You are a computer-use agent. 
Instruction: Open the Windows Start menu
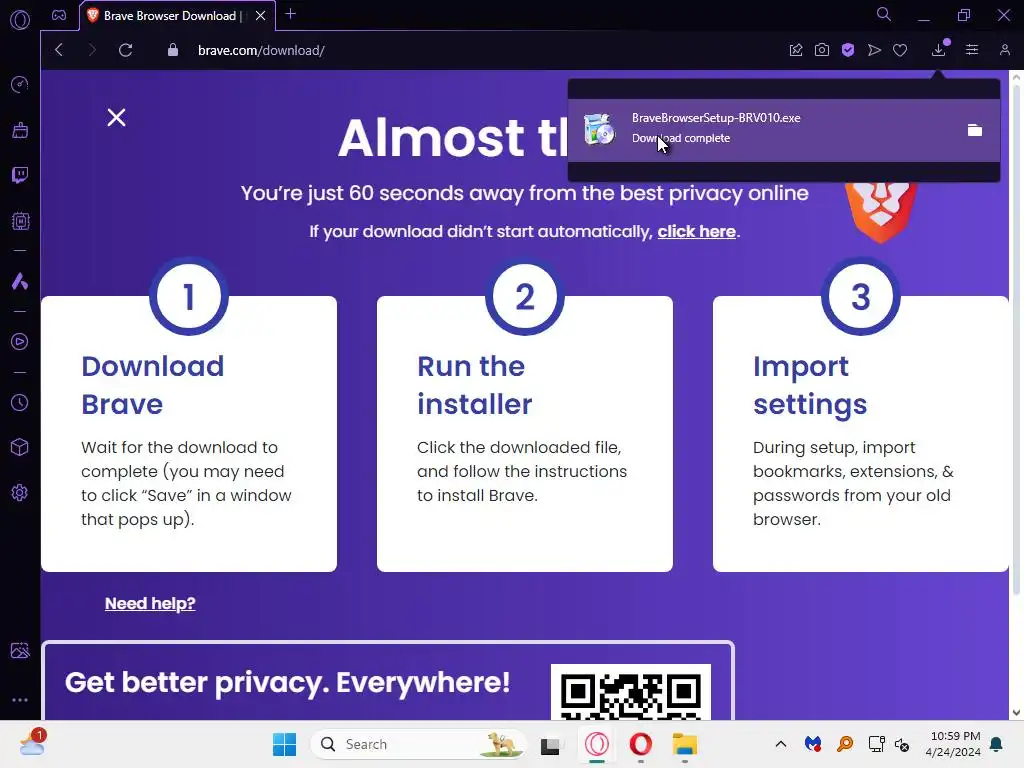284,744
